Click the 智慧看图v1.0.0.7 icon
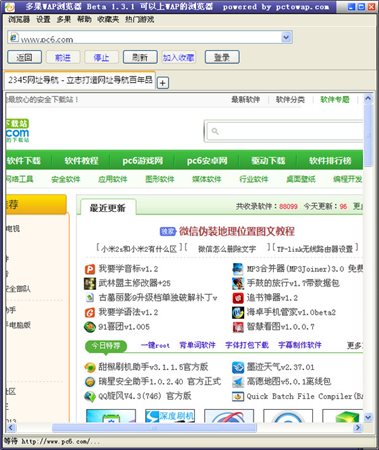Image resolution: width=379 pixels, height=450 pixels. tap(238, 327)
